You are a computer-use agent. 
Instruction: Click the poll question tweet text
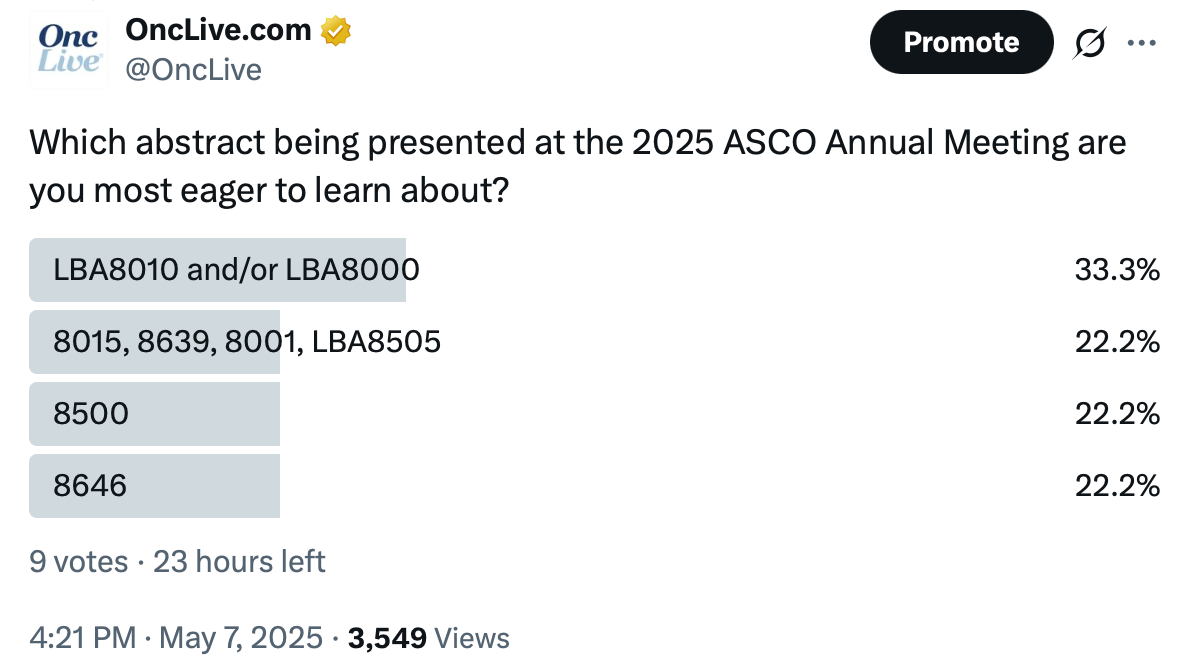pyautogui.click(x=578, y=166)
